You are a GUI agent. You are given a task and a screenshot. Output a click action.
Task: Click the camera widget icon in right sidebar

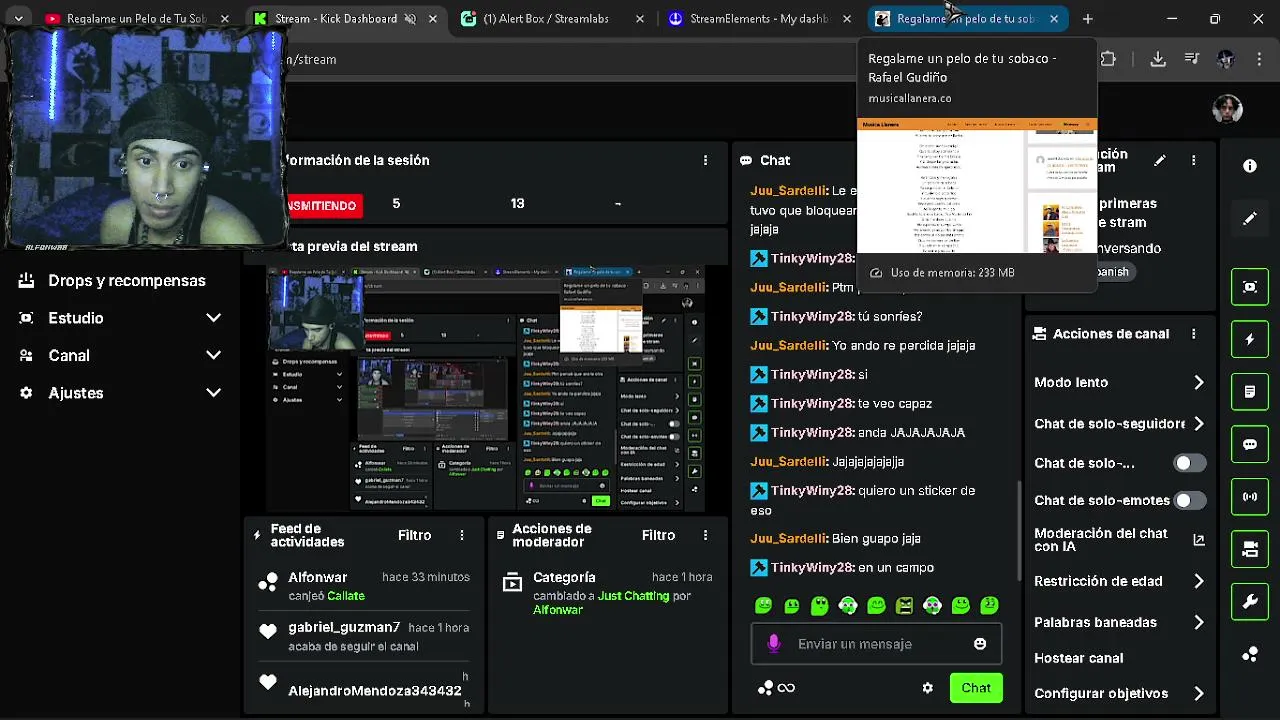coord(1250,549)
